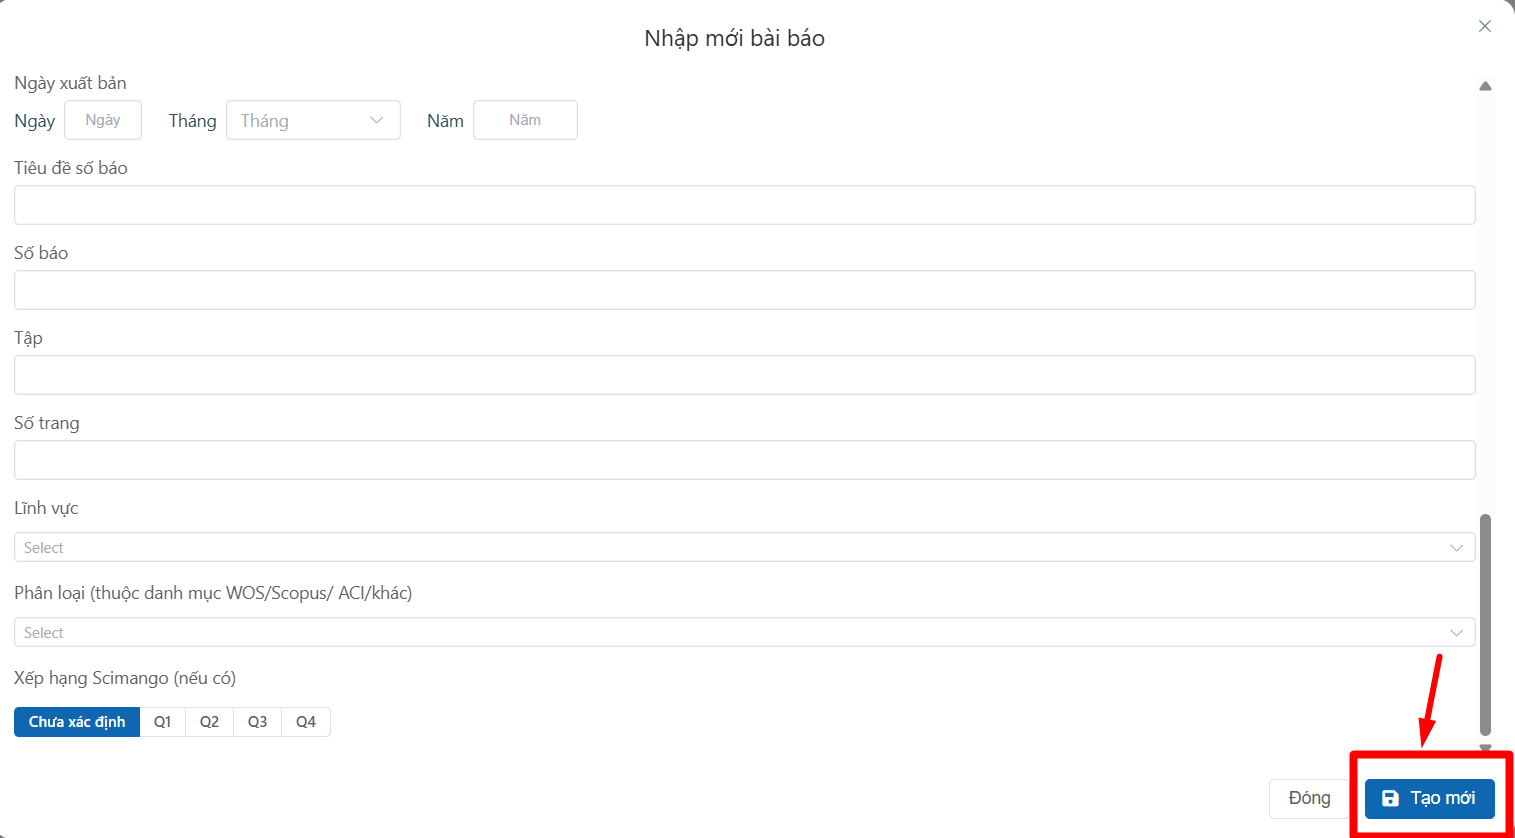Close the dialog with the X icon

coord(1485,27)
